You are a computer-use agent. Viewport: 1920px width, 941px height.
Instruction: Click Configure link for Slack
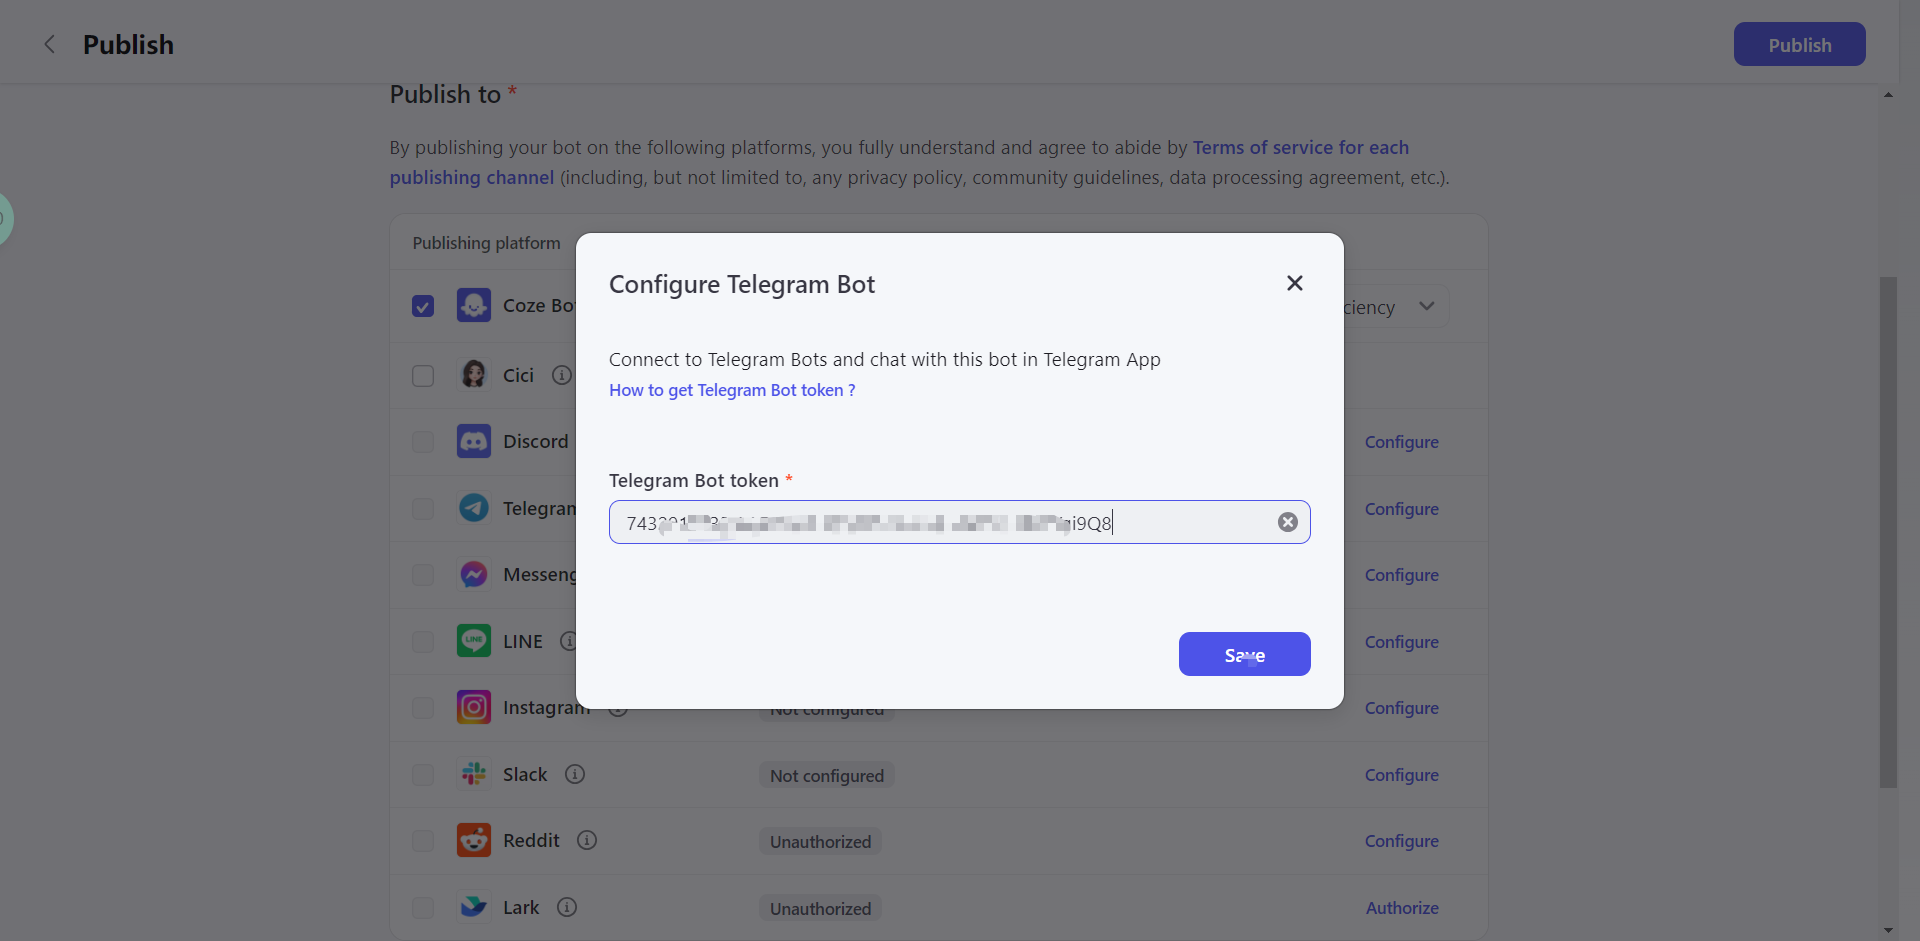point(1401,775)
